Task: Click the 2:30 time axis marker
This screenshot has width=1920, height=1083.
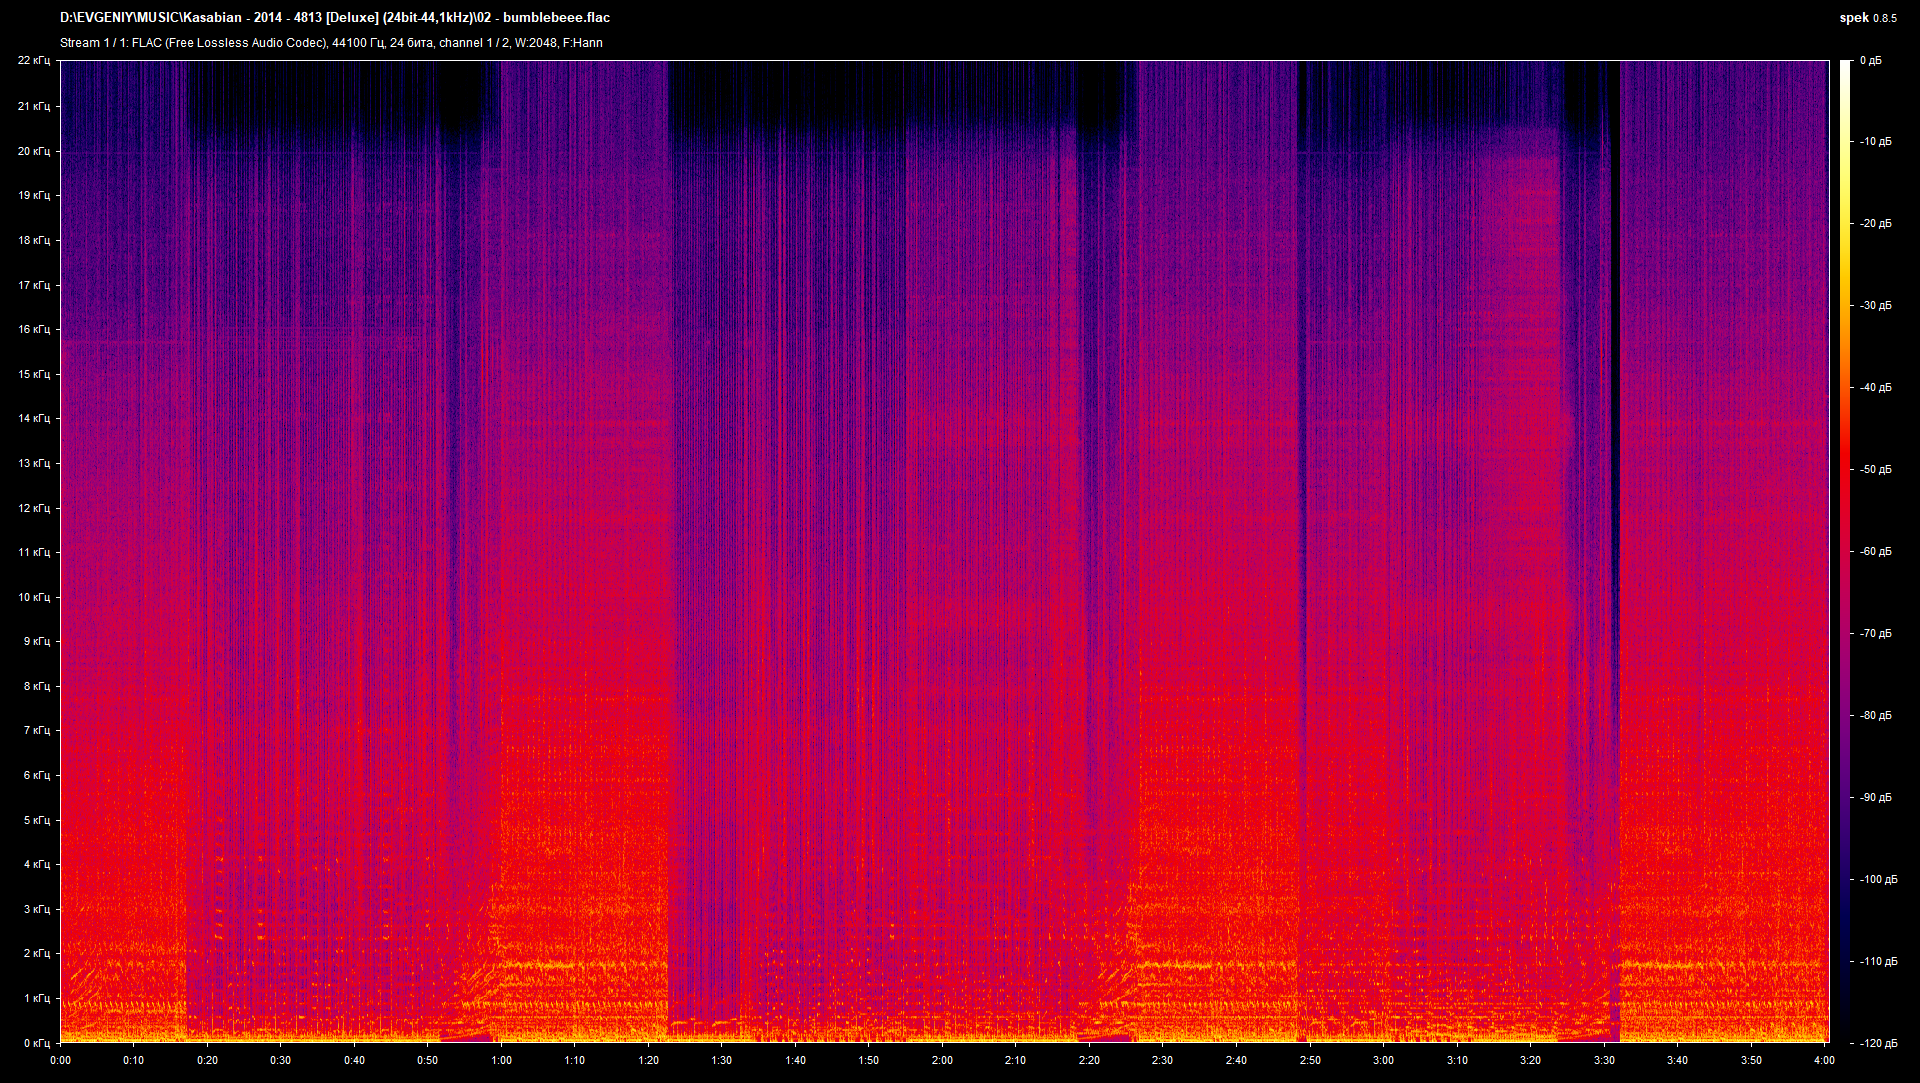Action: [1162, 1060]
